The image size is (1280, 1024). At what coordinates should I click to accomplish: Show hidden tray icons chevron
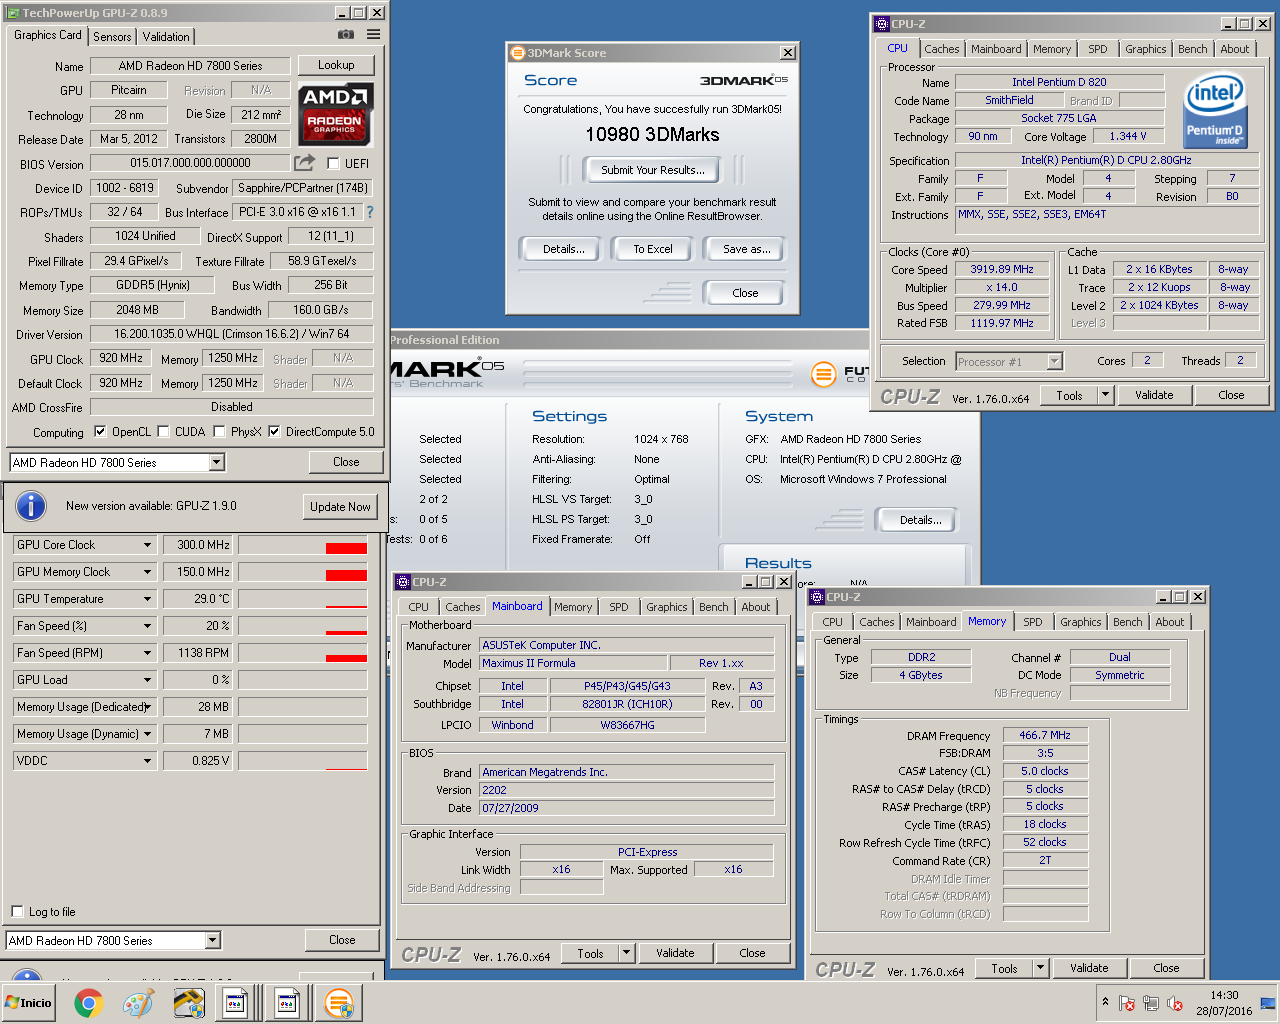pyautogui.click(x=1105, y=1002)
